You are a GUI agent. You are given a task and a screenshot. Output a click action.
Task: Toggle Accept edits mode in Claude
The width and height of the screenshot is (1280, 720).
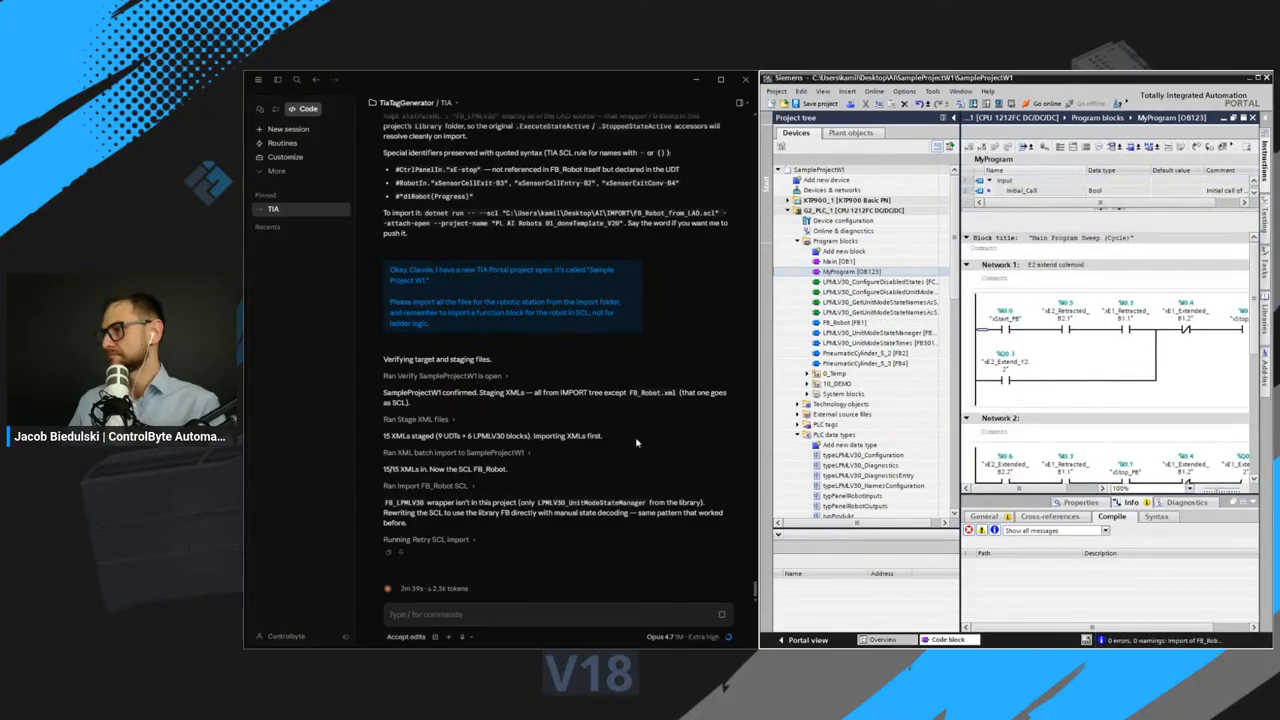coord(406,637)
